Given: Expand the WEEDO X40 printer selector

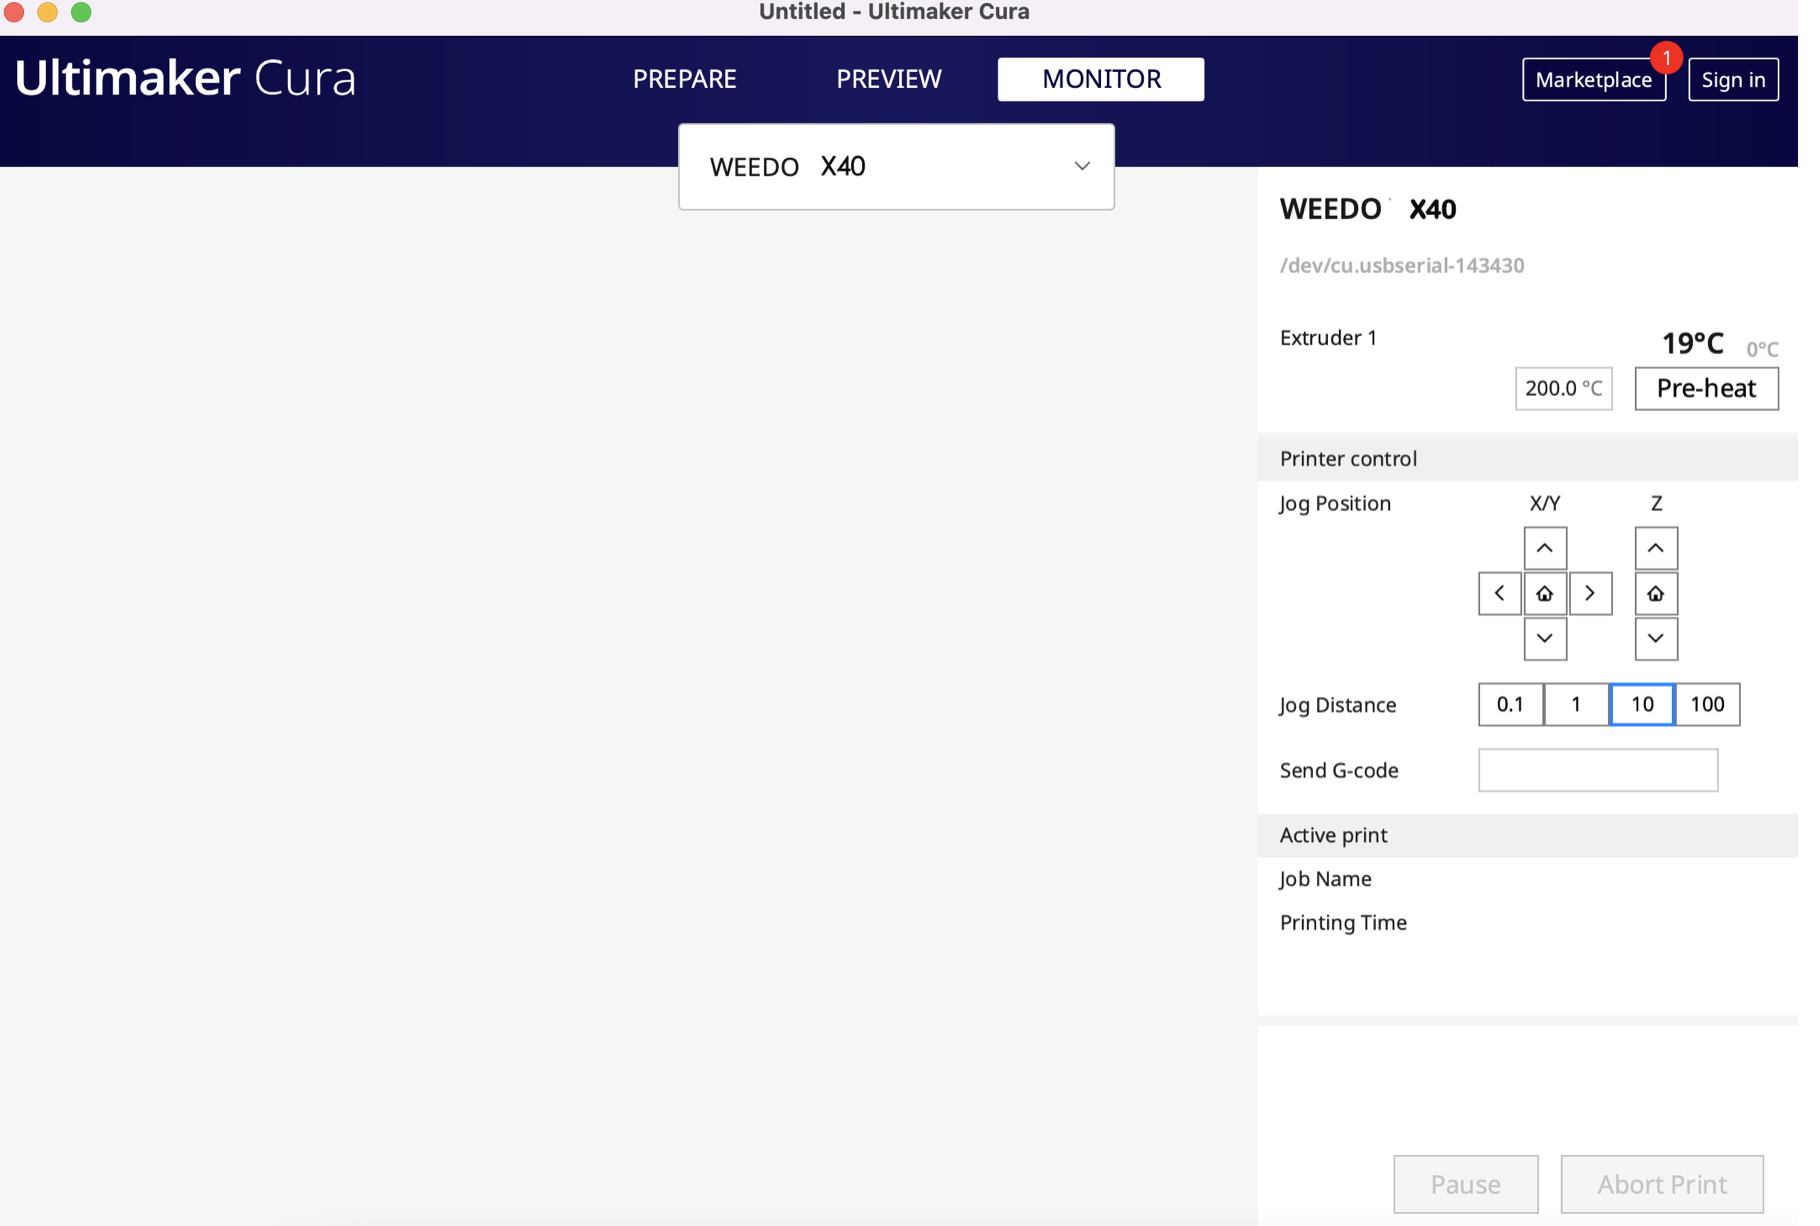Looking at the screenshot, I should (x=896, y=166).
